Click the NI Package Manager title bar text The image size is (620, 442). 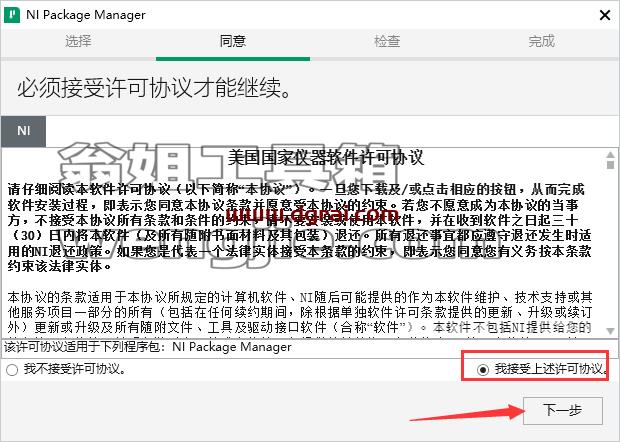pos(86,15)
